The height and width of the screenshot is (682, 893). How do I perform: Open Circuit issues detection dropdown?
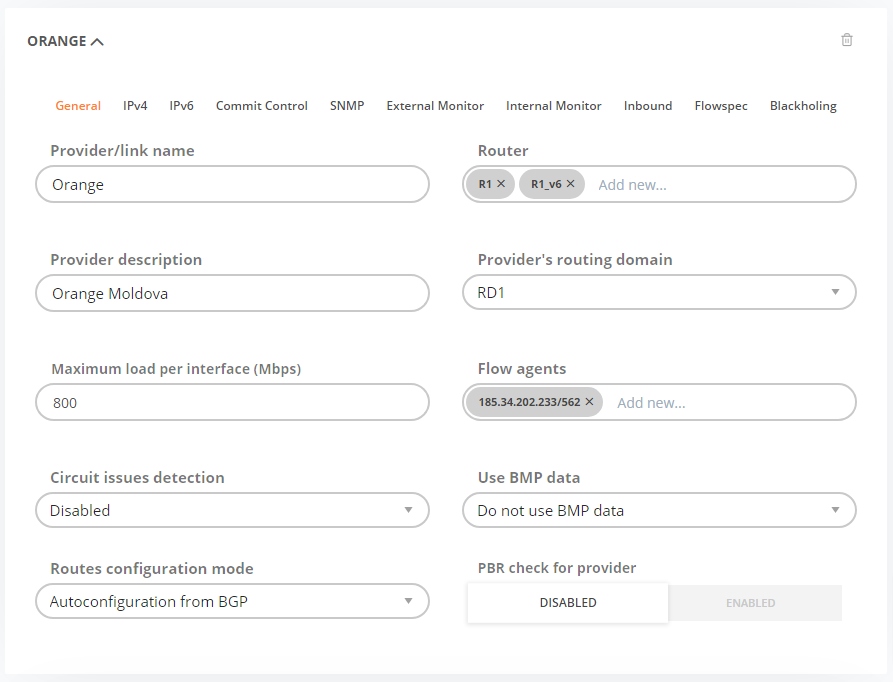(x=232, y=510)
